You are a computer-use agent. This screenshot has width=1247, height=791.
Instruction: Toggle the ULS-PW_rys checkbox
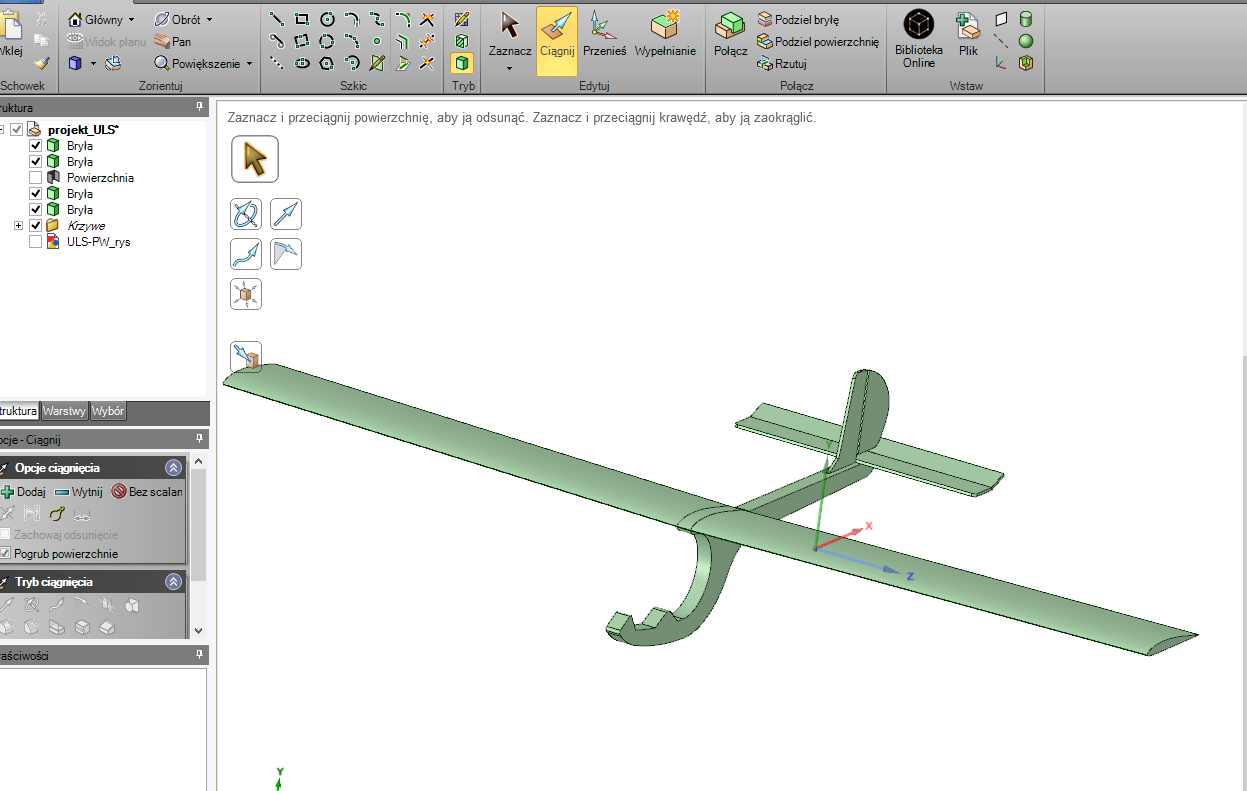click(36, 242)
